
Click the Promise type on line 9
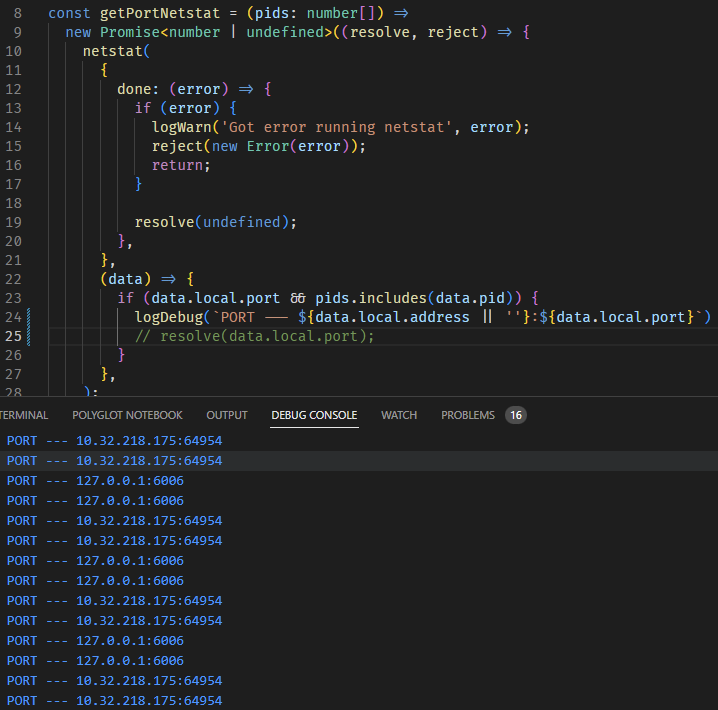pos(130,32)
